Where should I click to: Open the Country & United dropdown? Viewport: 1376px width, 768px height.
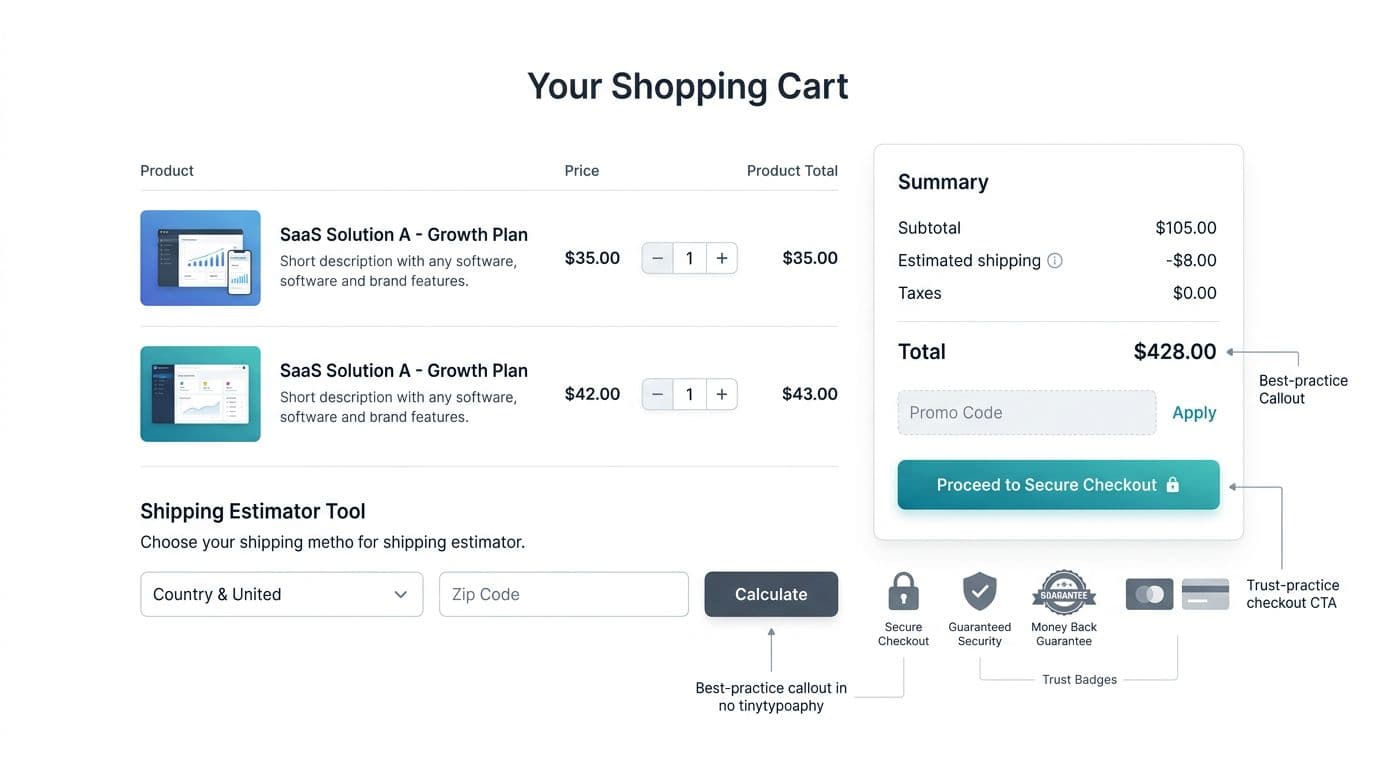[281, 593]
